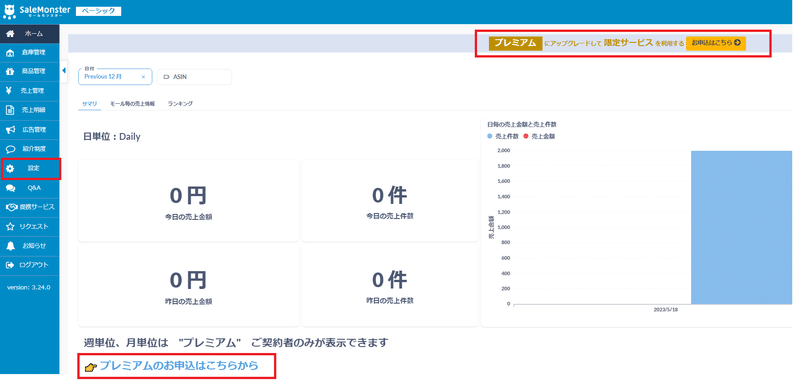This screenshot has height=384, width=800.
Task: Open 設定 gear icon in sidebar
Action: pyautogui.click(x=10, y=168)
